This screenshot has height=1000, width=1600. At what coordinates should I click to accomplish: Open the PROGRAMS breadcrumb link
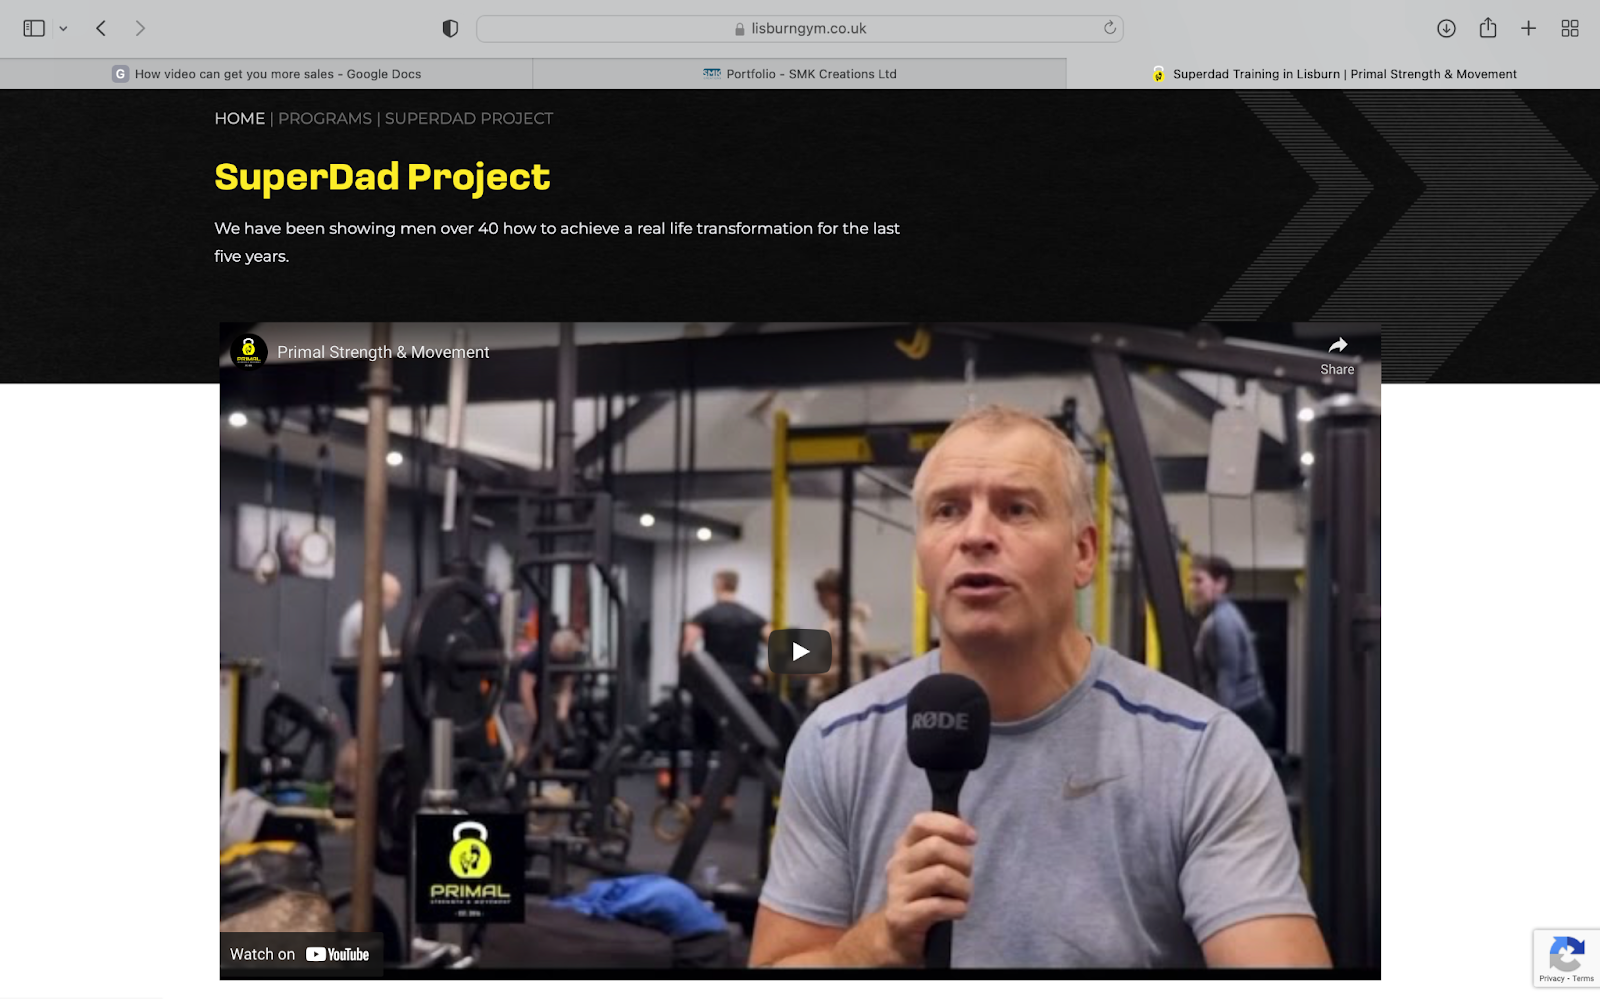click(x=325, y=118)
